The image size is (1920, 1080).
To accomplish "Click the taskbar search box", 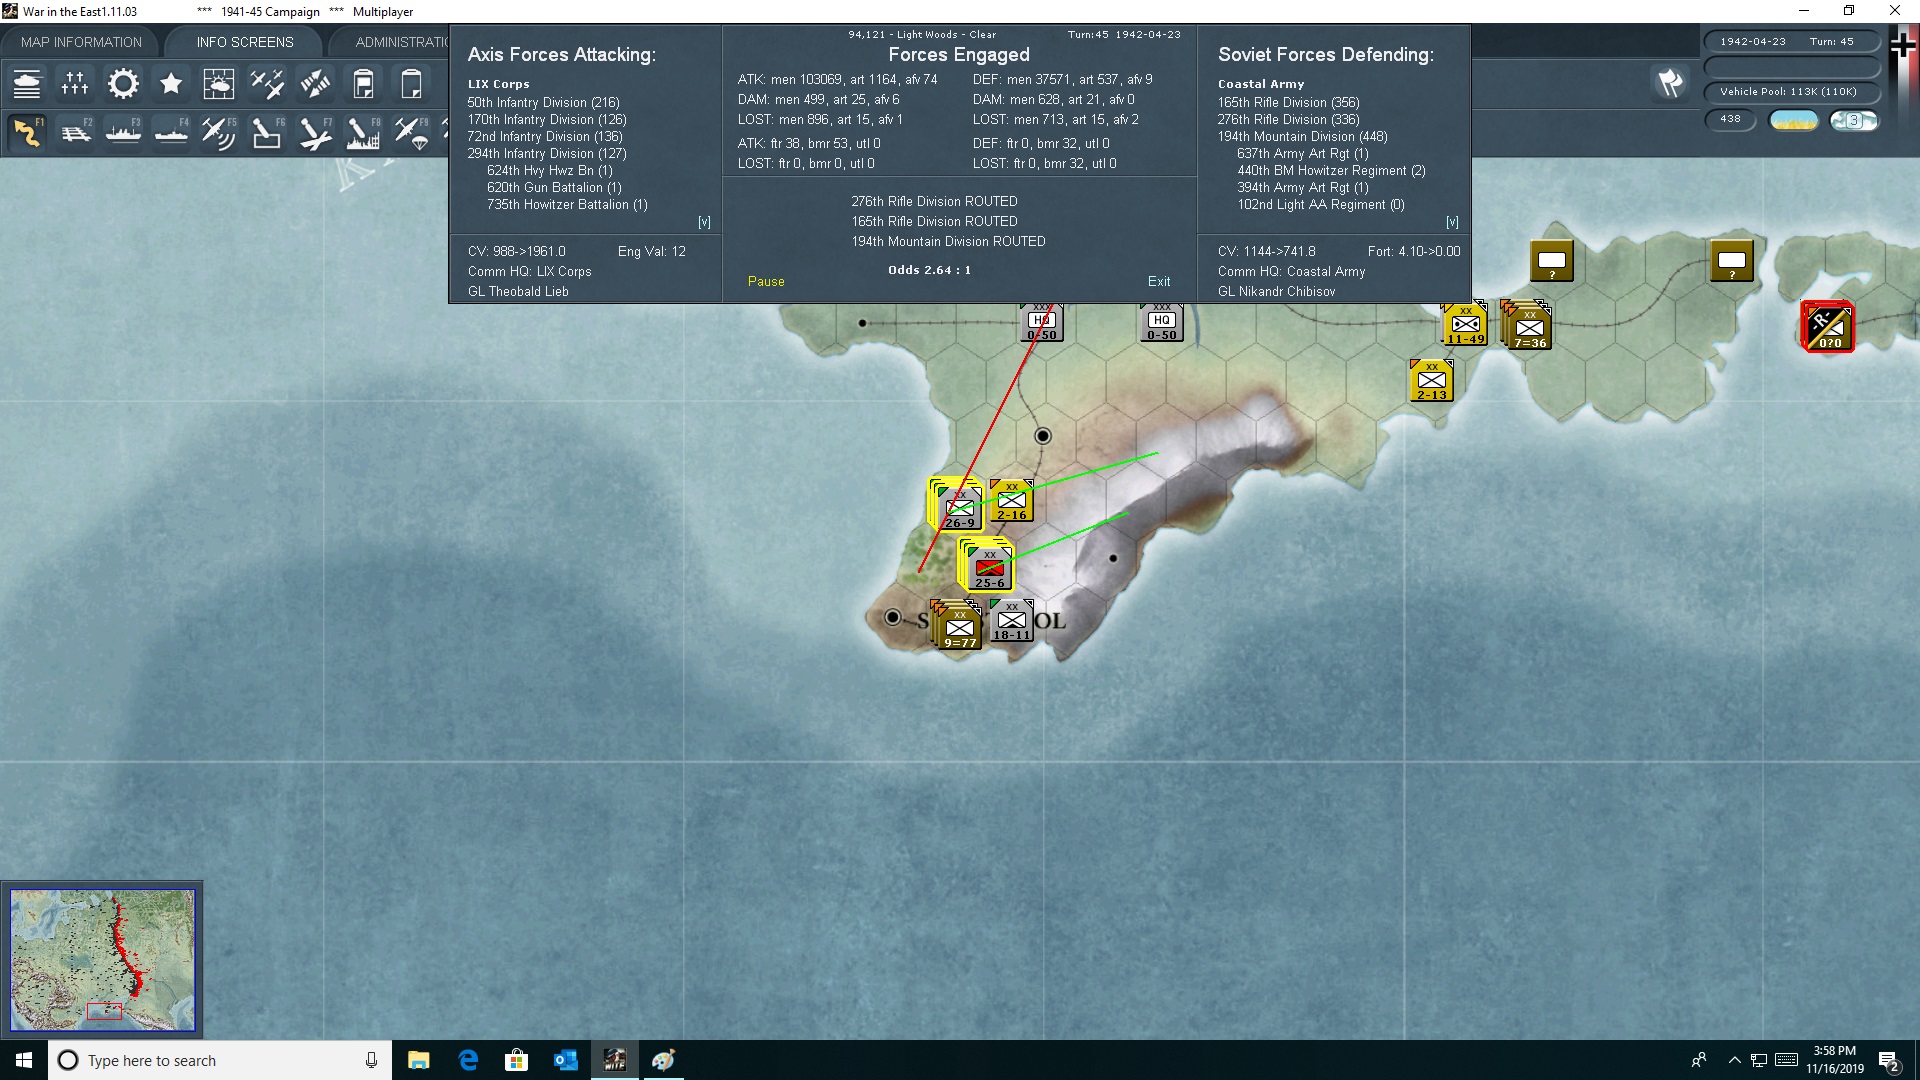I will (x=220, y=1060).
